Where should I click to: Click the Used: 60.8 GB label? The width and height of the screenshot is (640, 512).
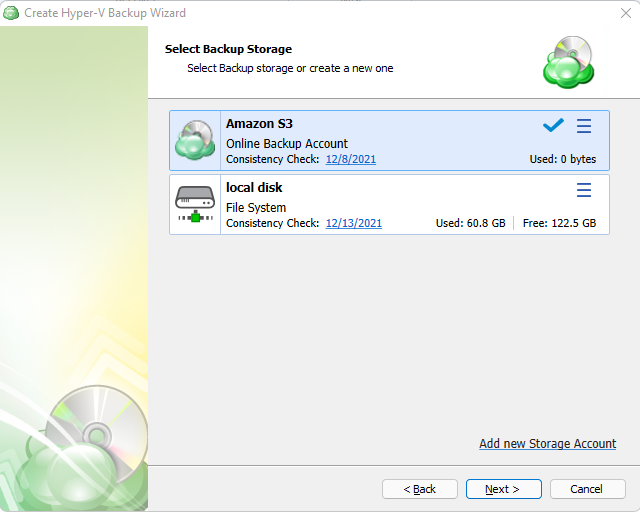[470, 223]
